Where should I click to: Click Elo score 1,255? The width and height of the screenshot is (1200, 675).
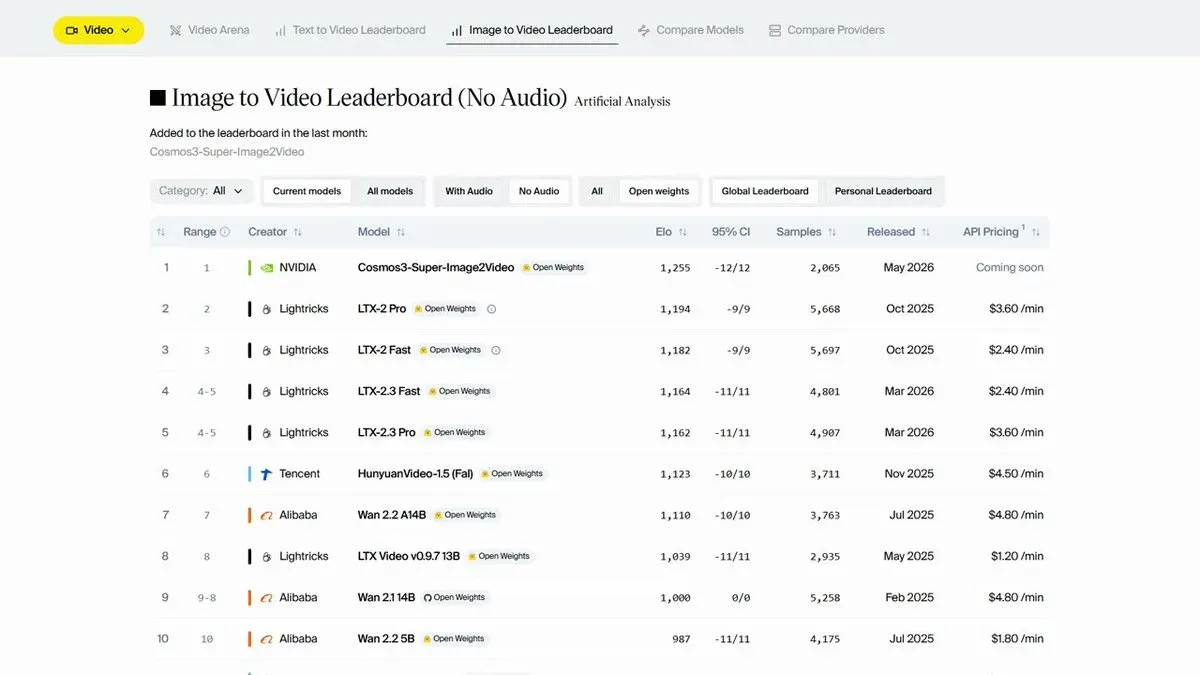(675, 268)
